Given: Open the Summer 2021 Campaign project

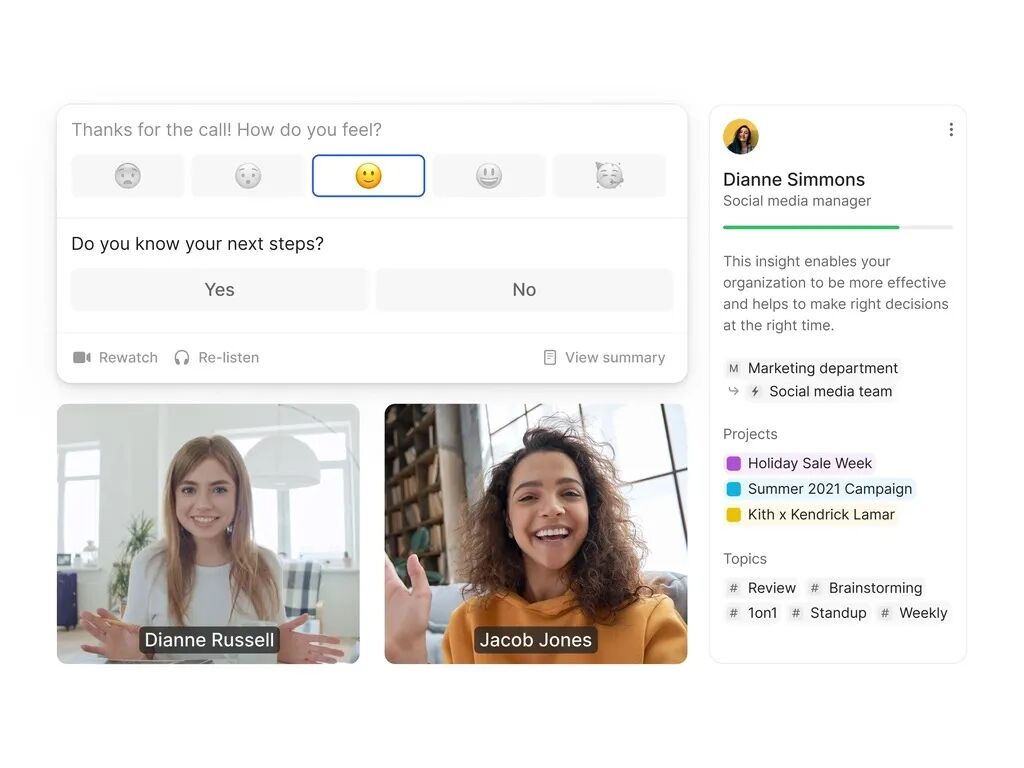Looking at the screenshot, I should [829, 489].
